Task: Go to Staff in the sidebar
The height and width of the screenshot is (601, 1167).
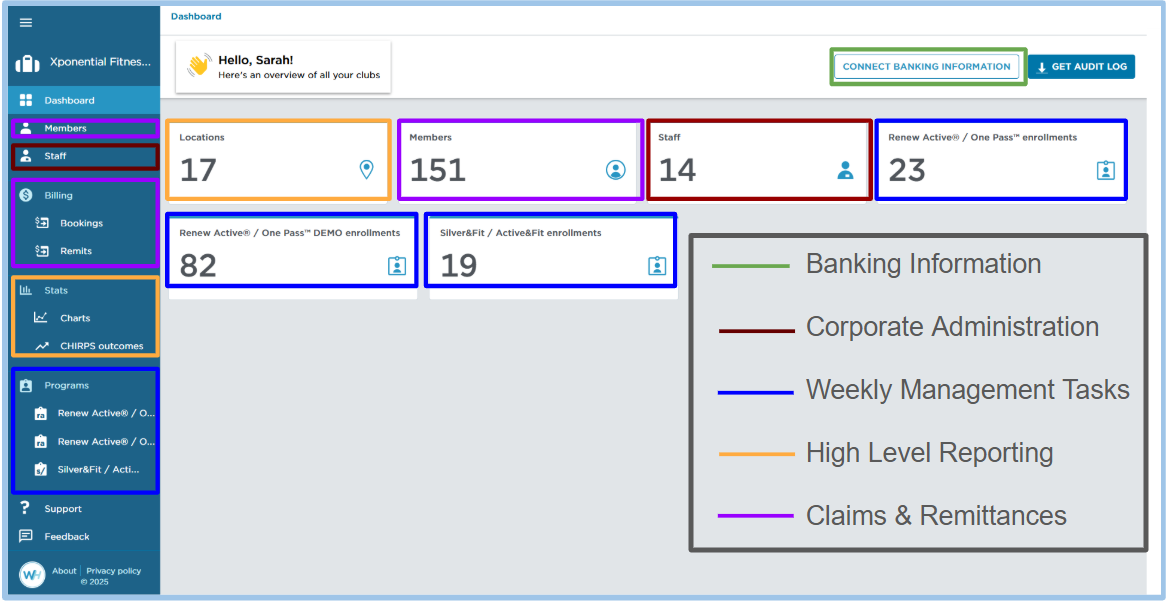Action: [55, 156]
